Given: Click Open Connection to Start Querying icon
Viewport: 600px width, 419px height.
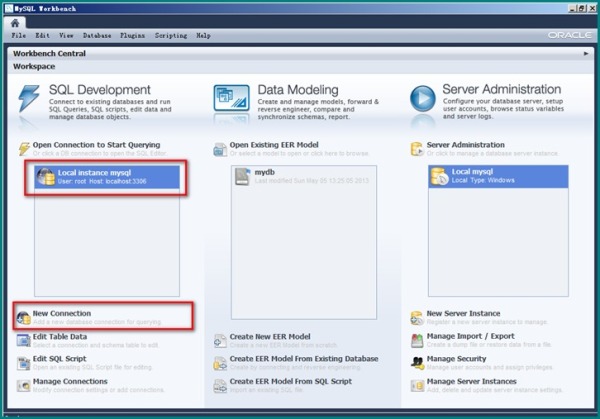Looking at the screenshot, I should (x=24, y=149).
